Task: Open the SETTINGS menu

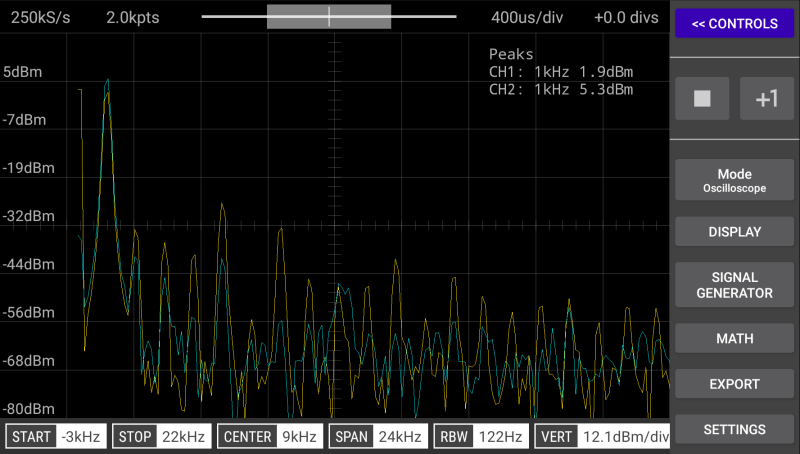Action: pos(734,430)
